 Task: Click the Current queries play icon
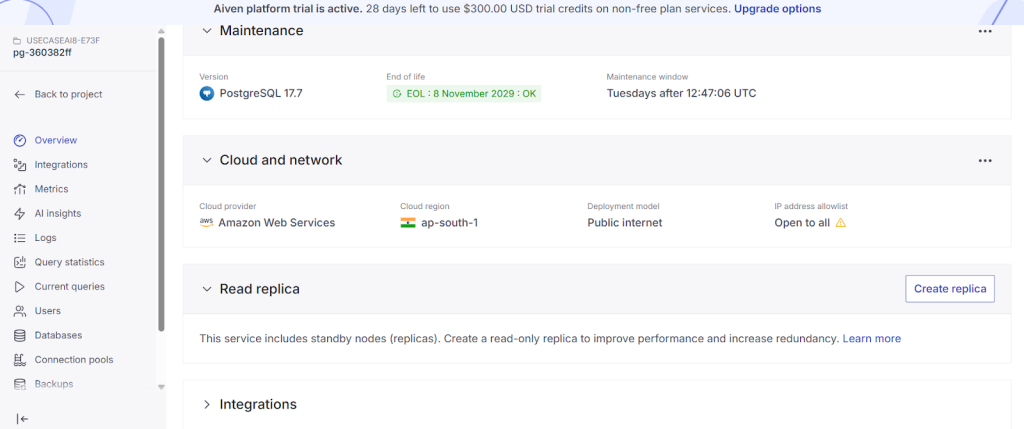[x=19, y=287]
